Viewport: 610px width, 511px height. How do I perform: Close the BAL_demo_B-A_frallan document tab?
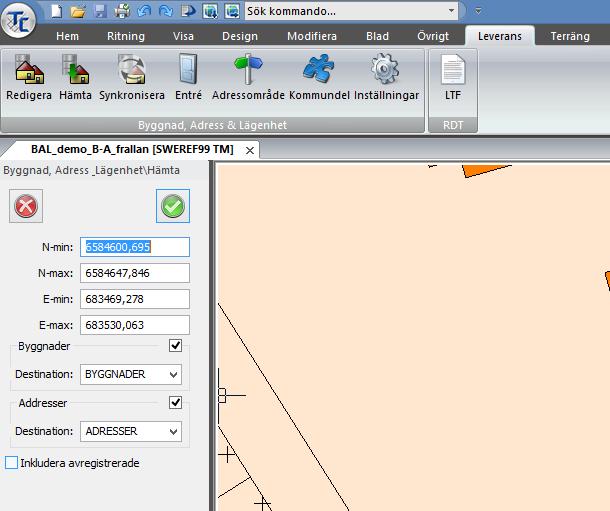[250, 150]
